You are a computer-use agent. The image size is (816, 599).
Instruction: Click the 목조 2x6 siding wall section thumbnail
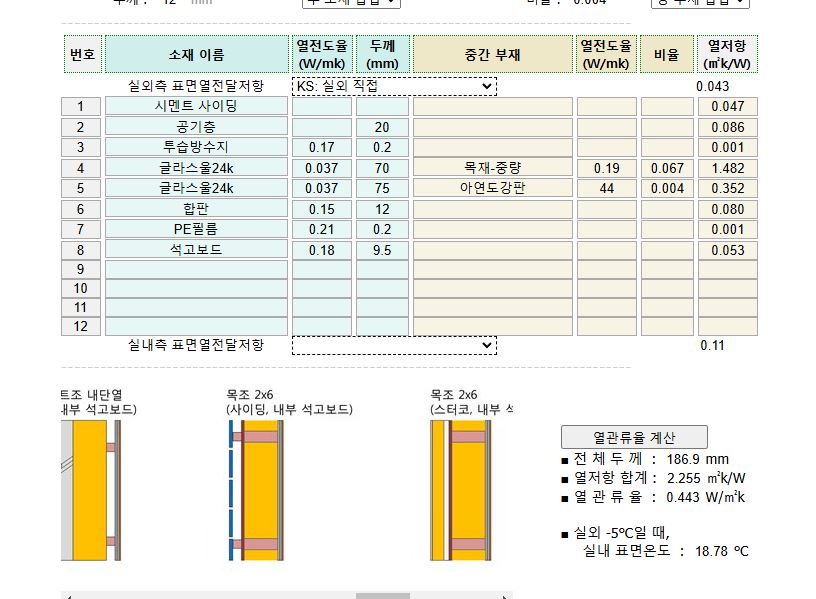pyautogui.click(x=256, y=490)
